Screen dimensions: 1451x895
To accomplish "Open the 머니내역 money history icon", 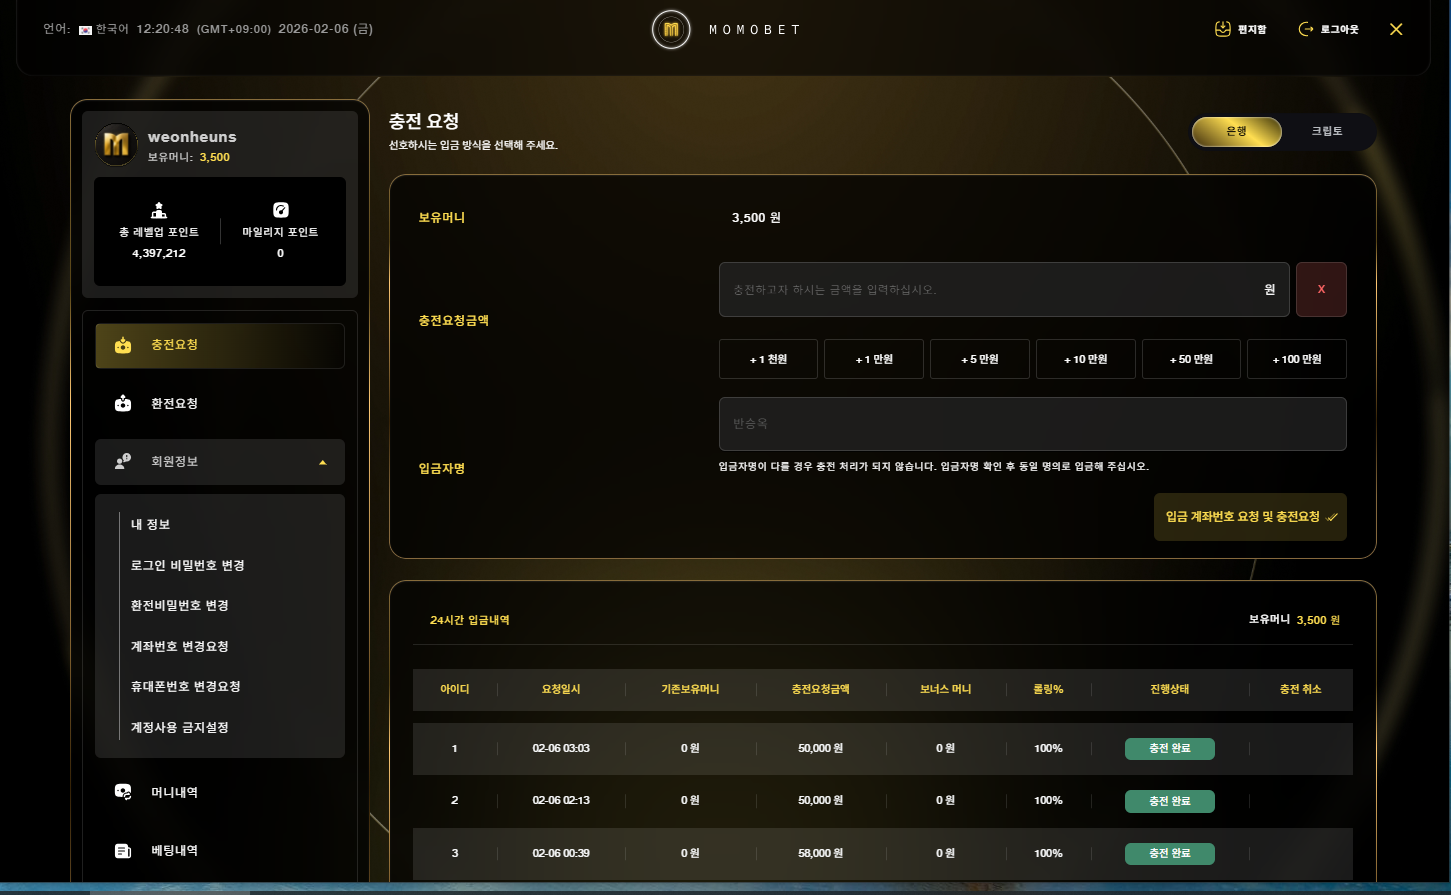I will click(123, 792).
